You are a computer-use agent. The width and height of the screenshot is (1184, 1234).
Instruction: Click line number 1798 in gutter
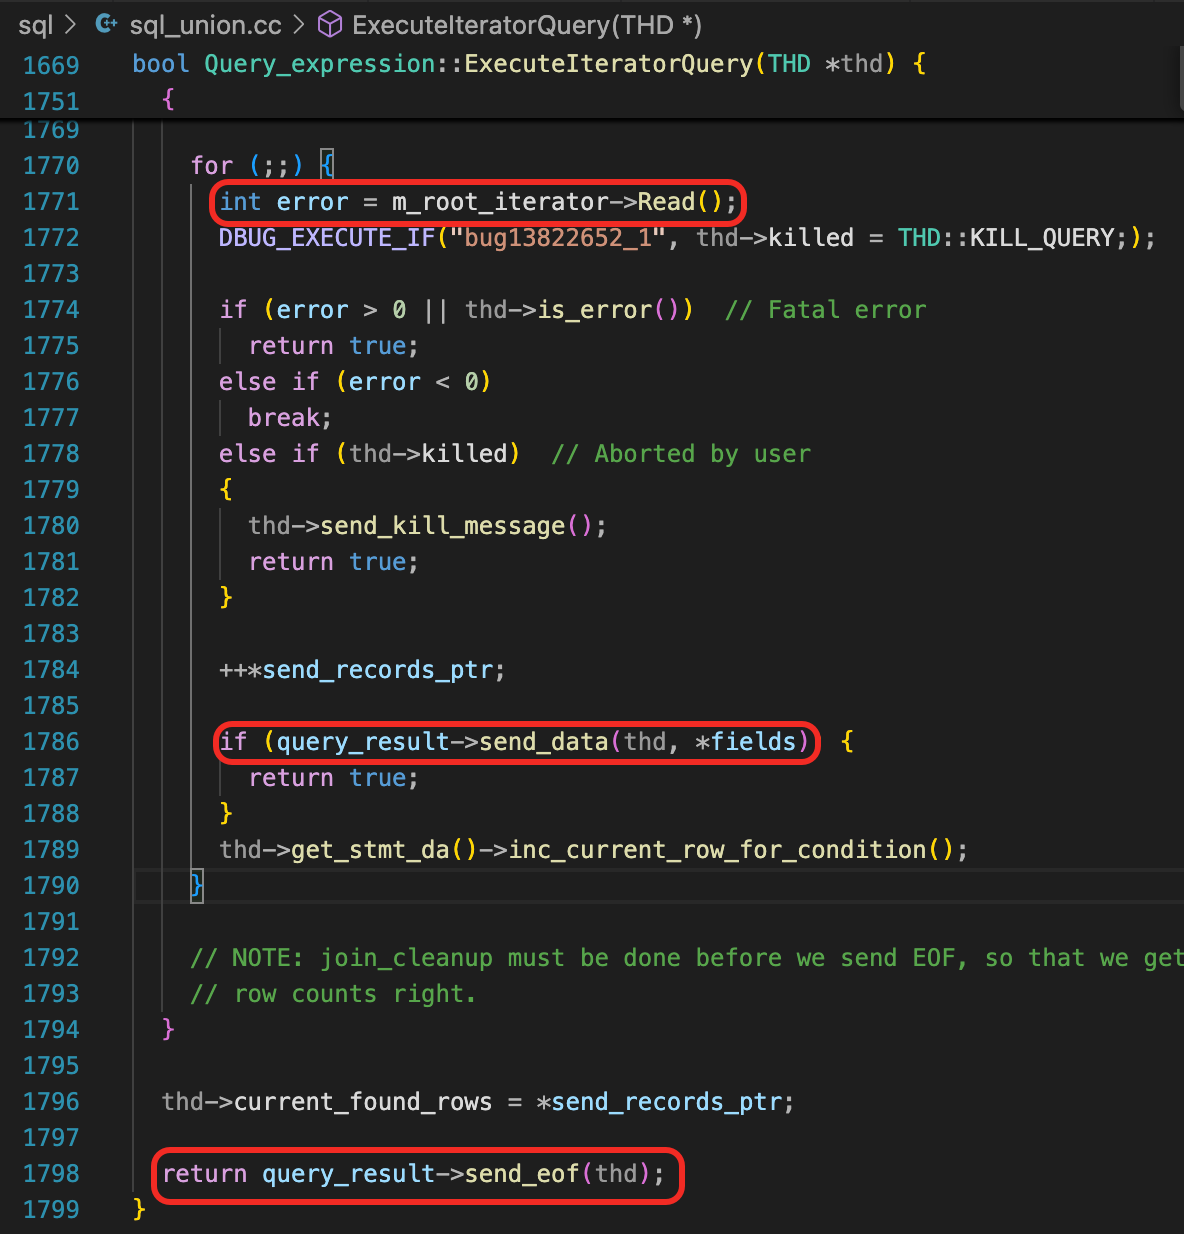point(51,1174)
